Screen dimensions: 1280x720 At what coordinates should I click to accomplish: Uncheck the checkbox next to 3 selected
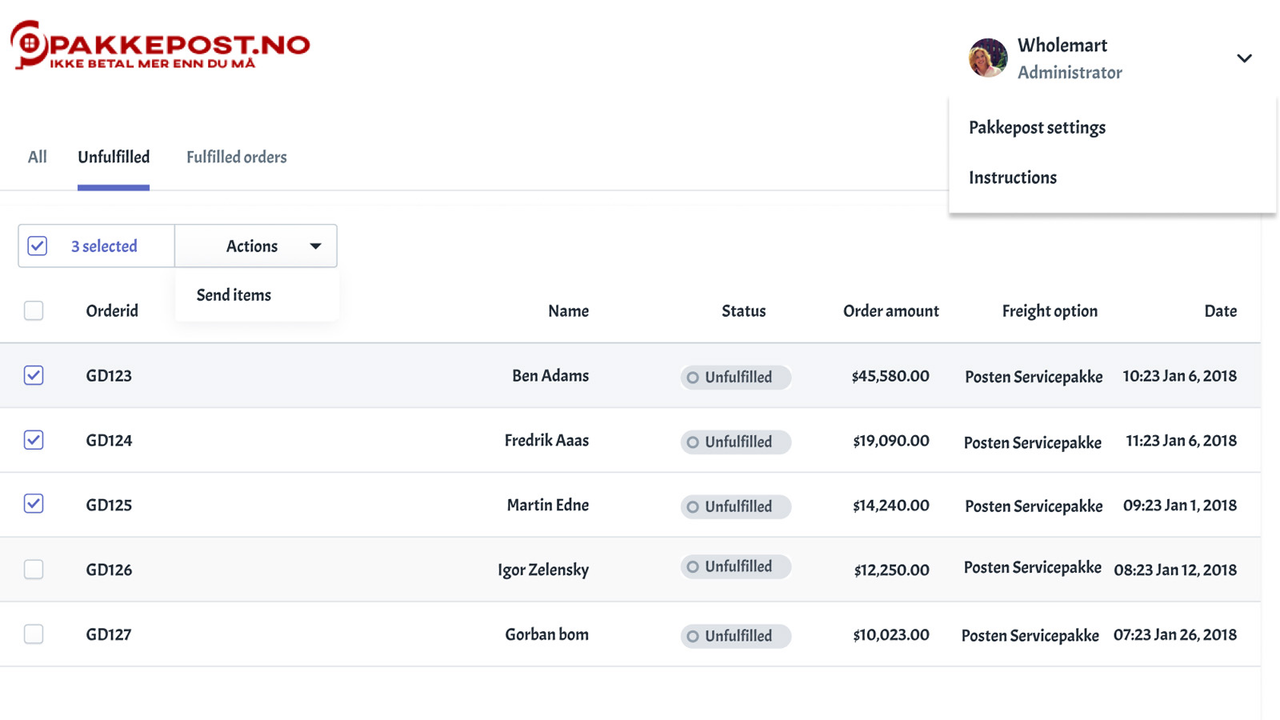coord(37,245)
